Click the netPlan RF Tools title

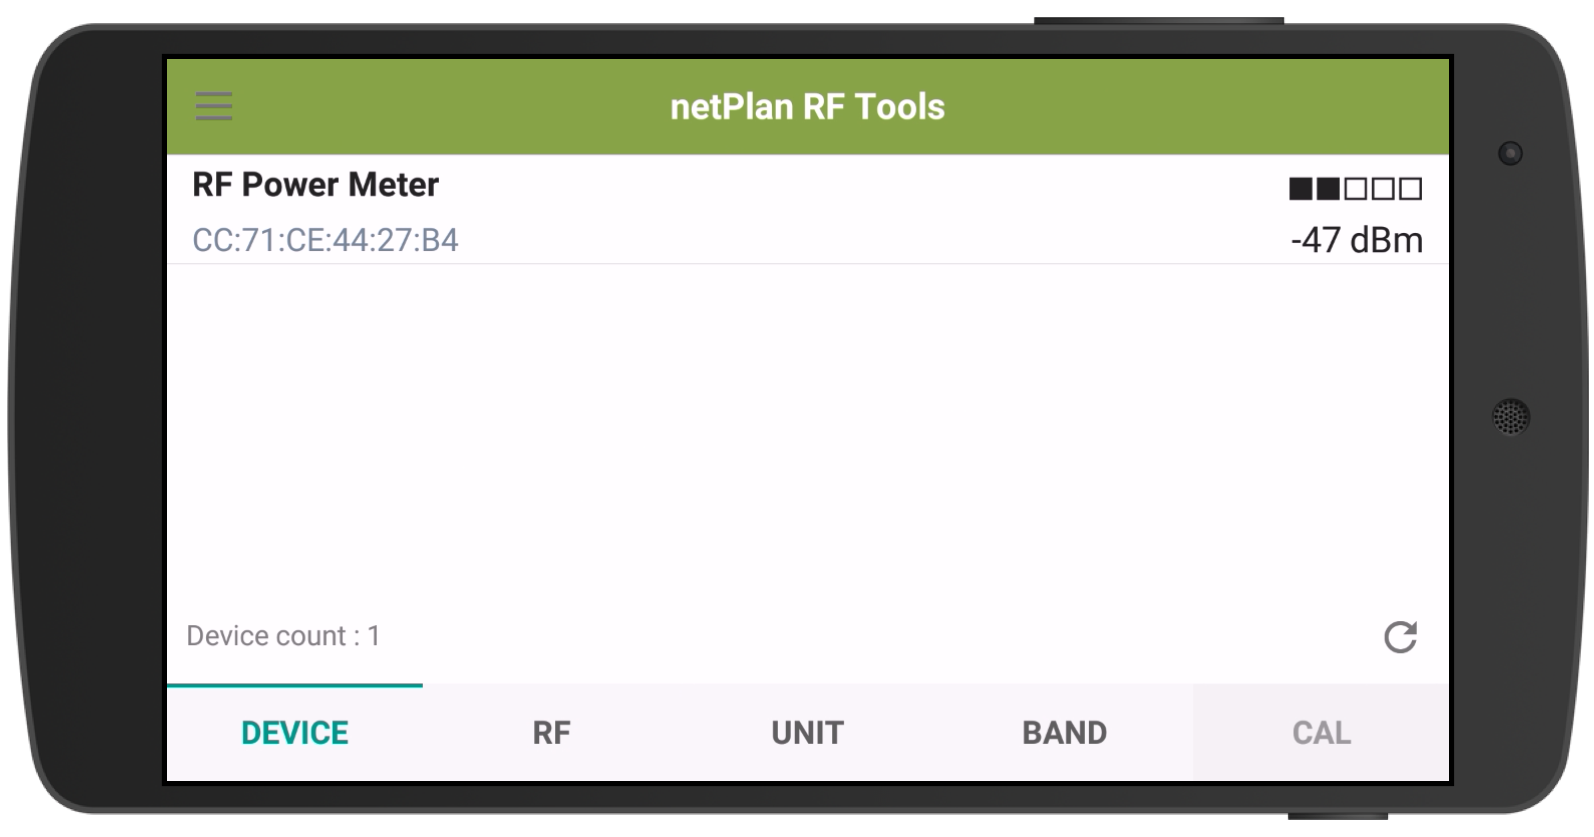point(807,107)
